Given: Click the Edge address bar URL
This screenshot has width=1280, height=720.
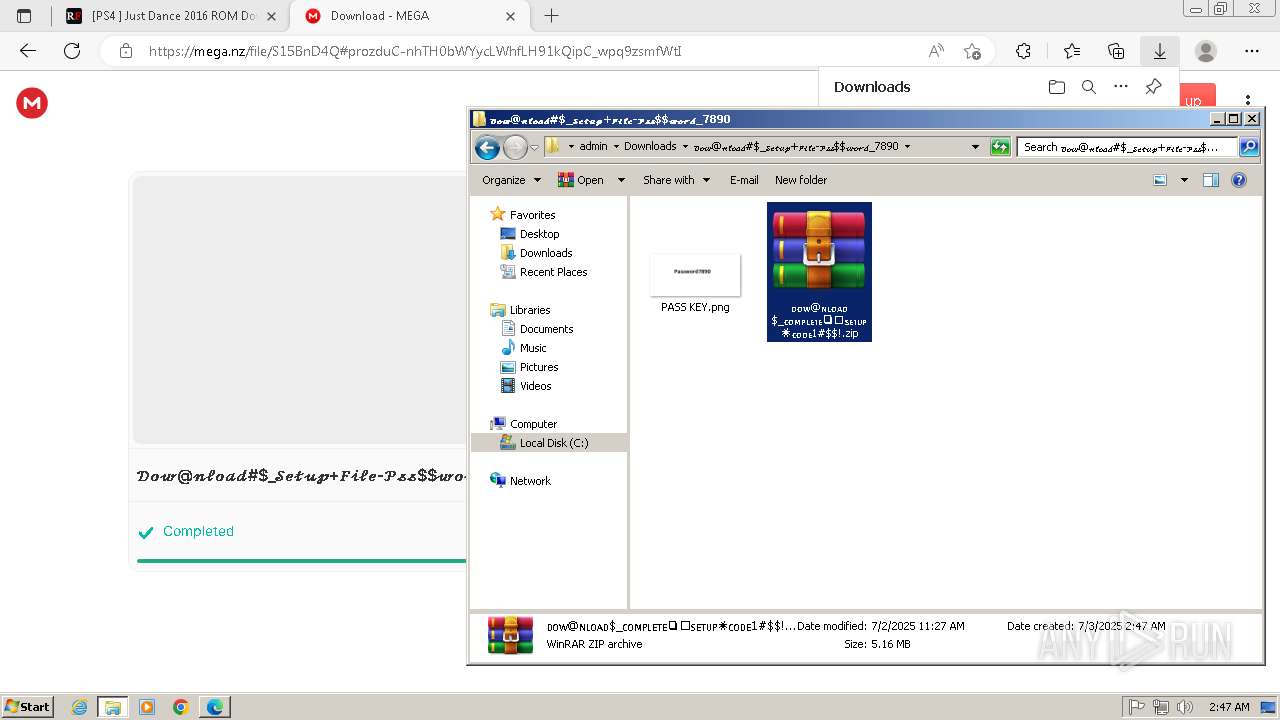Looking at the screenshot, I should pos(415,51).
